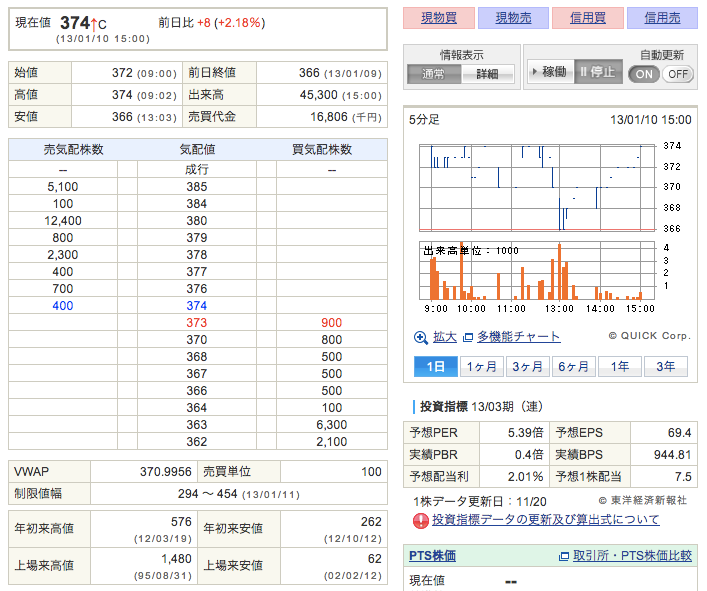Open the 多機能チャート multi-function chart link
Image resolution: width=707 pixels, height=591 pixels.
tap(519, 337)
